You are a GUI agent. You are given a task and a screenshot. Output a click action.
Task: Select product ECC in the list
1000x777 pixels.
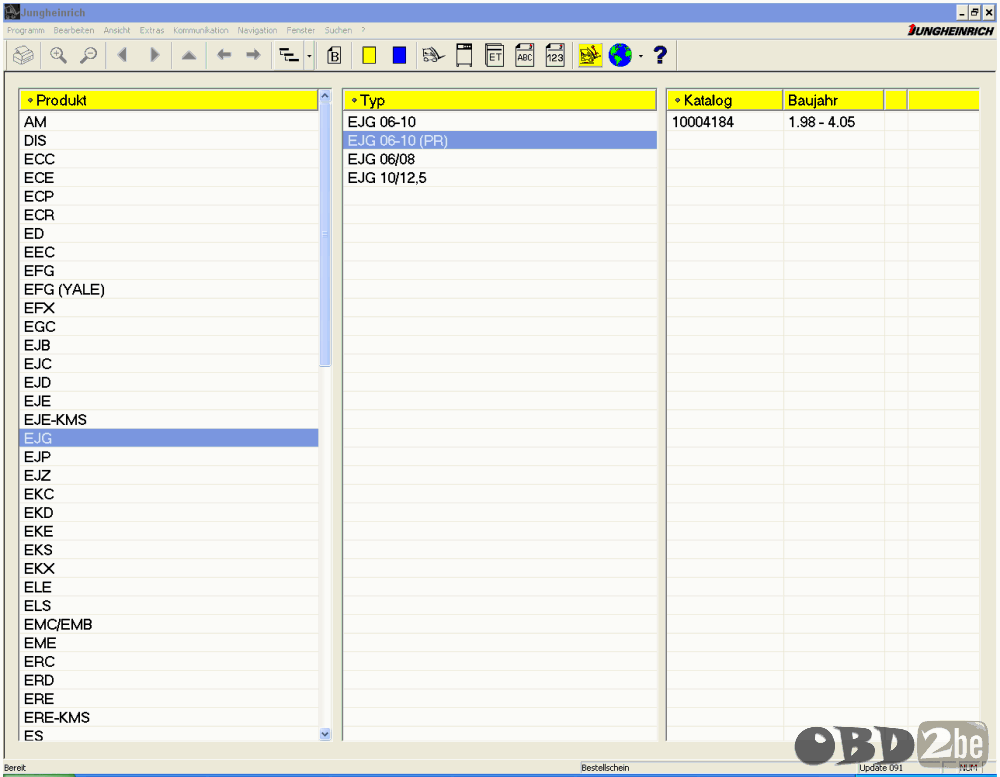(169, 159)
